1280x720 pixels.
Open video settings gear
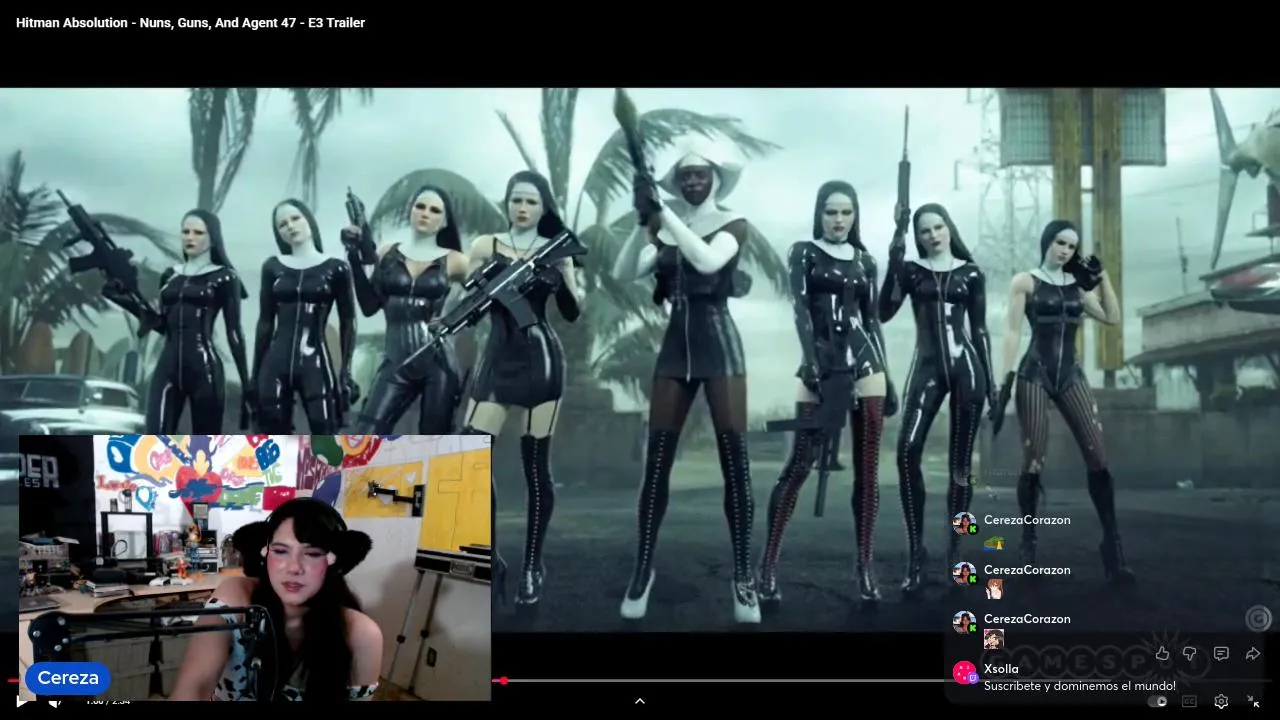1221,701
